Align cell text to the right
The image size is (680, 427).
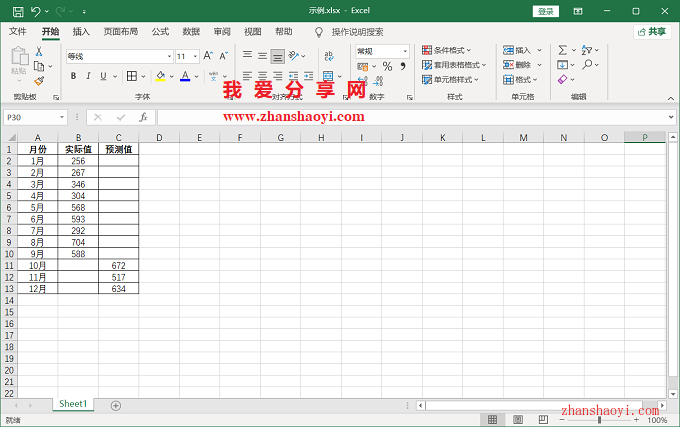click(278, 76)
